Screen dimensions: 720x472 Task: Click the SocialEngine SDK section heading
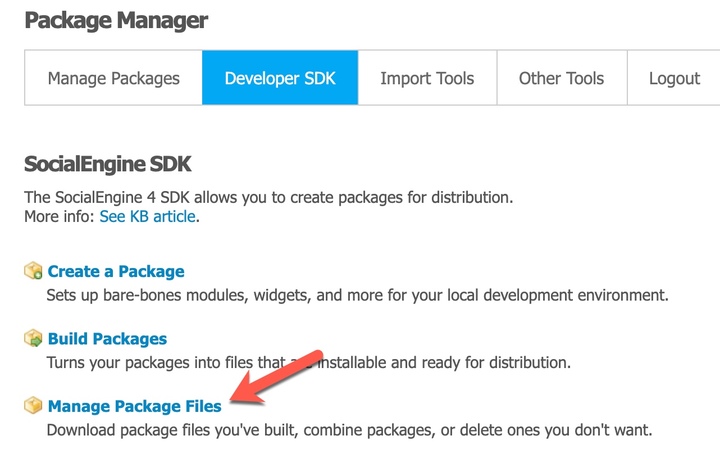coord(107,164)
